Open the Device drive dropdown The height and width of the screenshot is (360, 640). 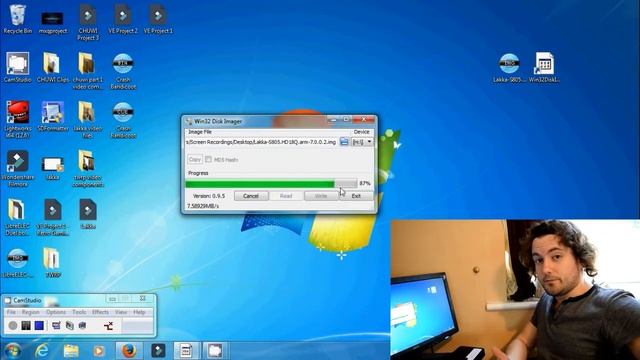point(362,142)
